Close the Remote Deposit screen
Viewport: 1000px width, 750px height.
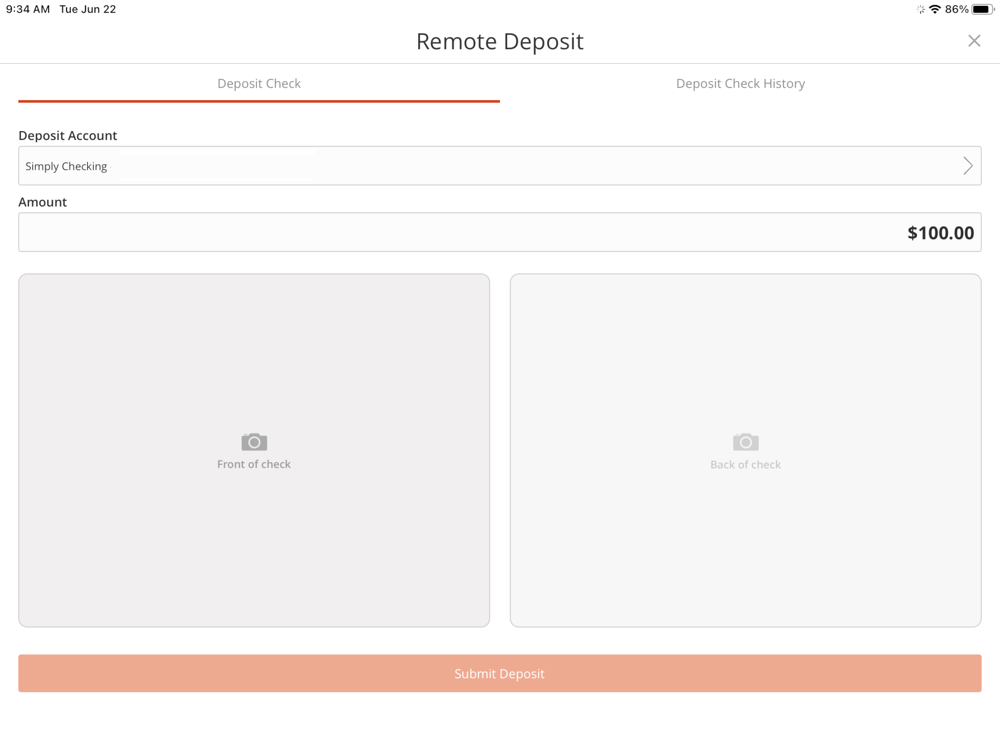pyautogui.click(x=974, y=41)
